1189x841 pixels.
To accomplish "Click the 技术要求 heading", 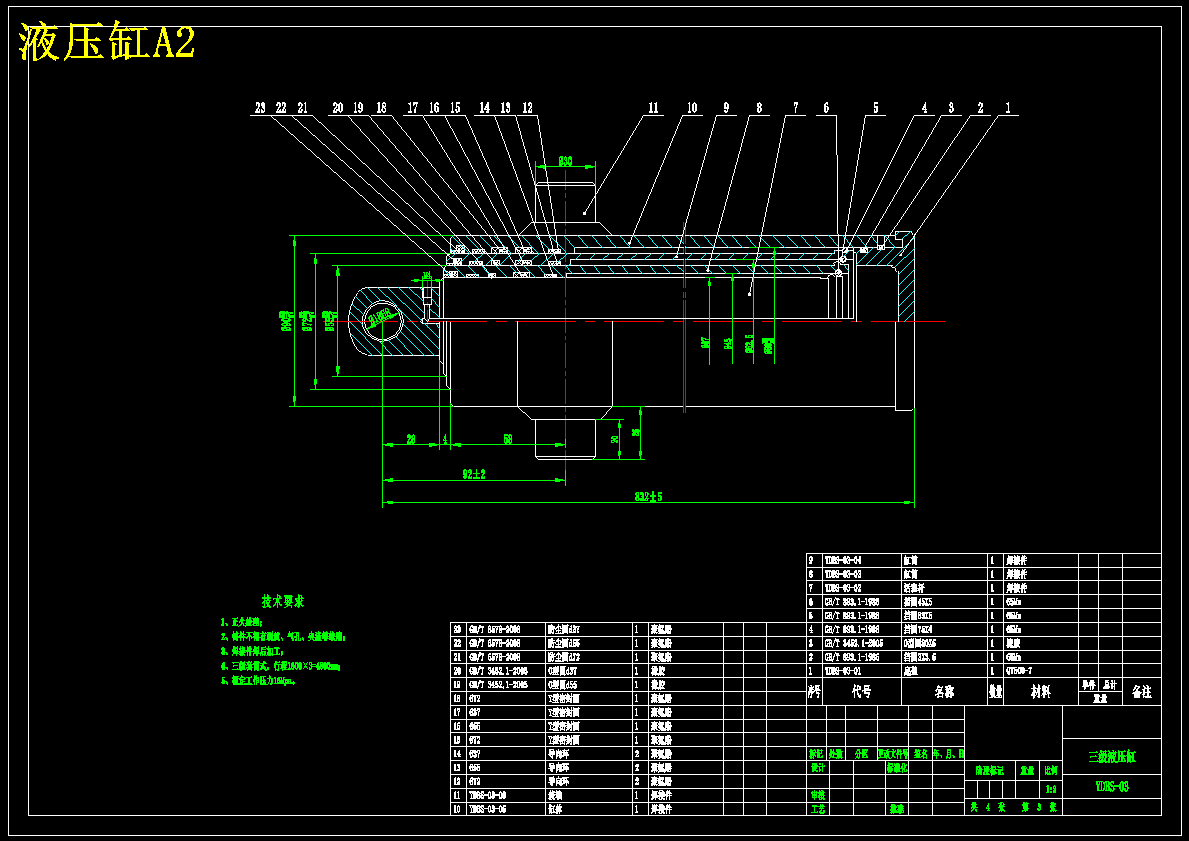I will point(283,601).
